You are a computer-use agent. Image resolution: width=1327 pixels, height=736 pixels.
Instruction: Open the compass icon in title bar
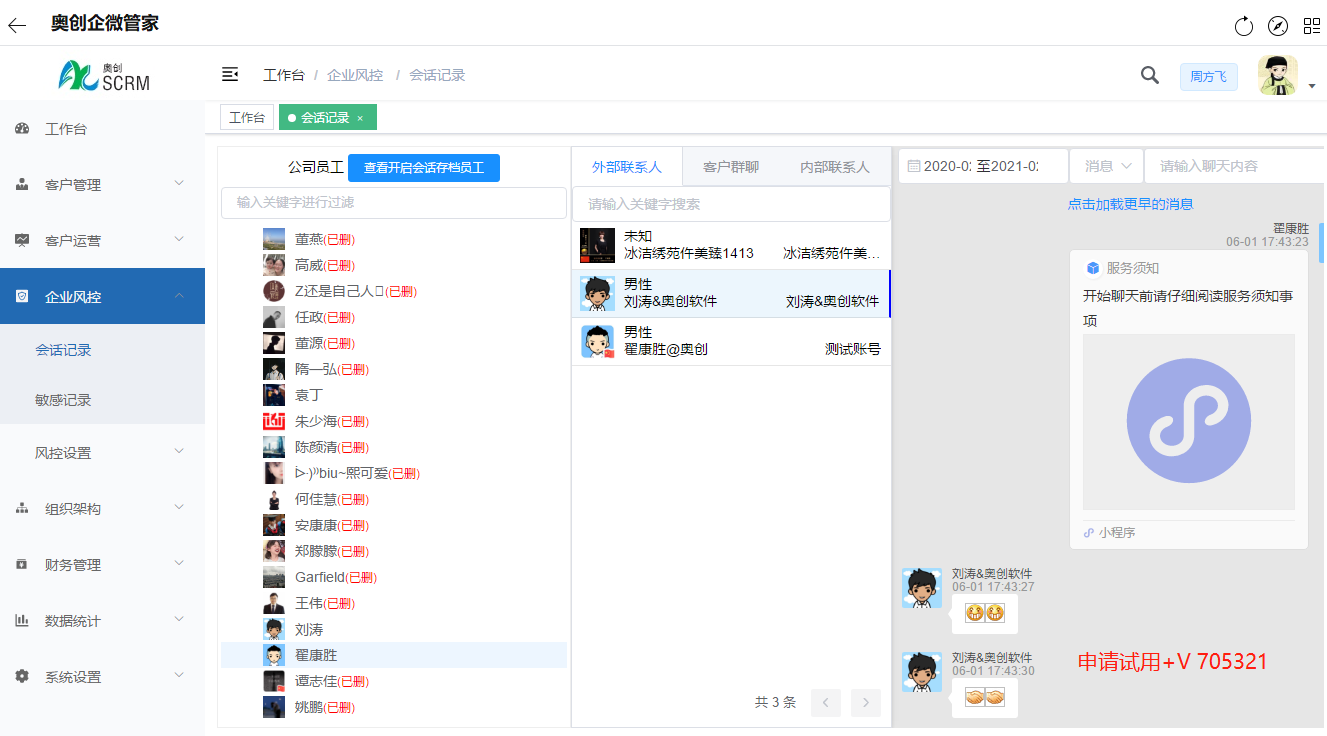coord(1278,26)
